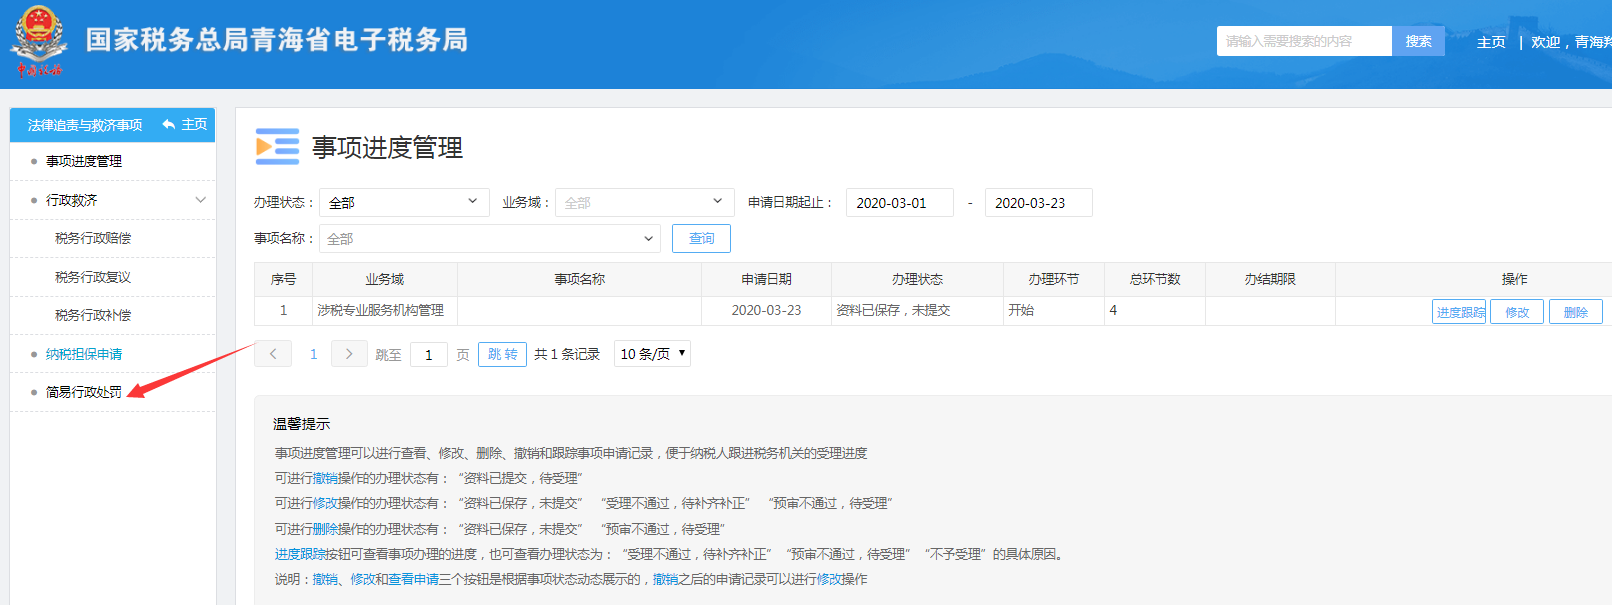This screenshot has width=1612, height=605.
Task: Click the 跳转 button
Action: tap(503, 354)
